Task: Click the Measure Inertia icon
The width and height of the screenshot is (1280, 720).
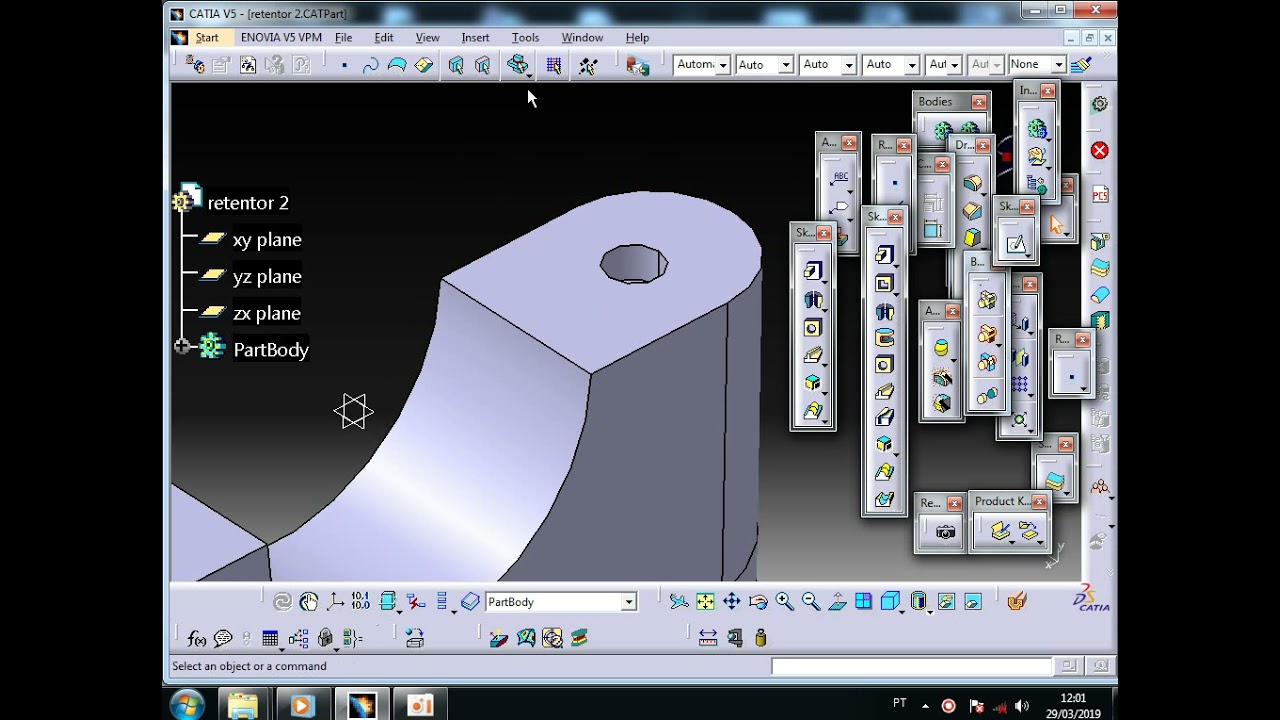Action: (x=760, y=638)
